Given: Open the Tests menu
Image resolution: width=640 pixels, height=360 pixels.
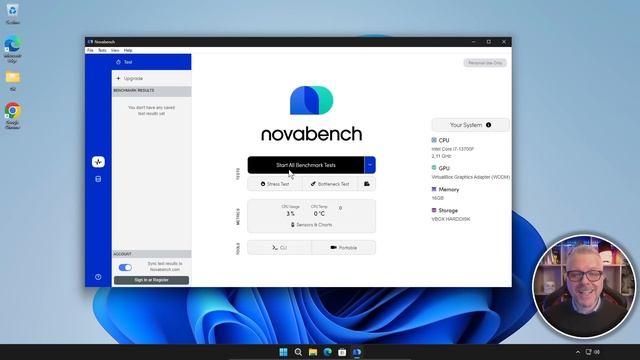Looking at the screenshot, I should pos(102,50).
